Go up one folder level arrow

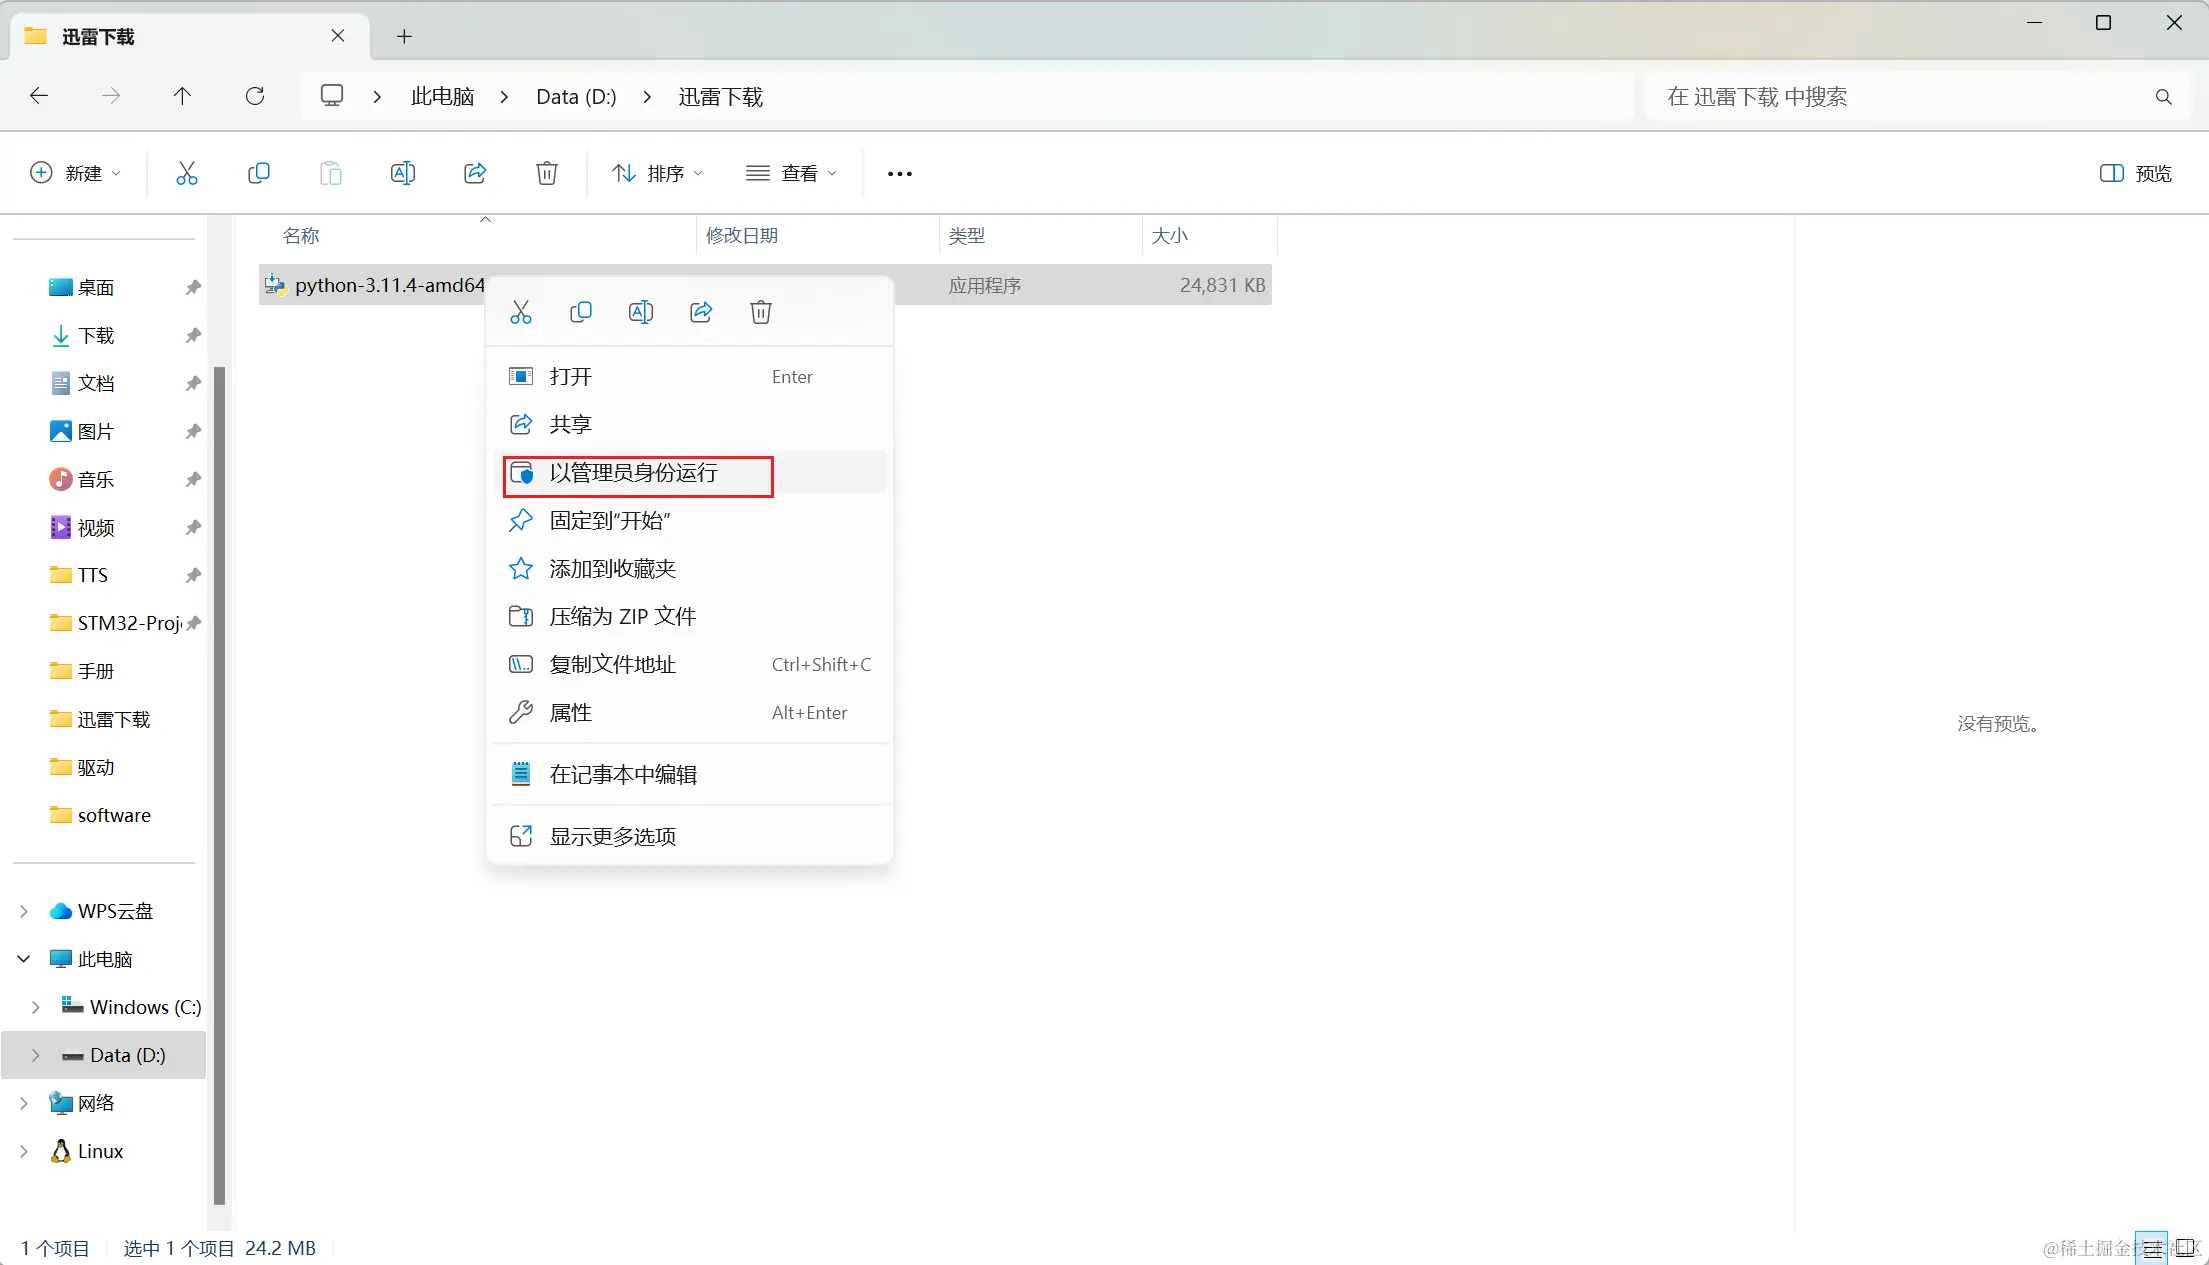pyautogui.click(x=182, y=96)
